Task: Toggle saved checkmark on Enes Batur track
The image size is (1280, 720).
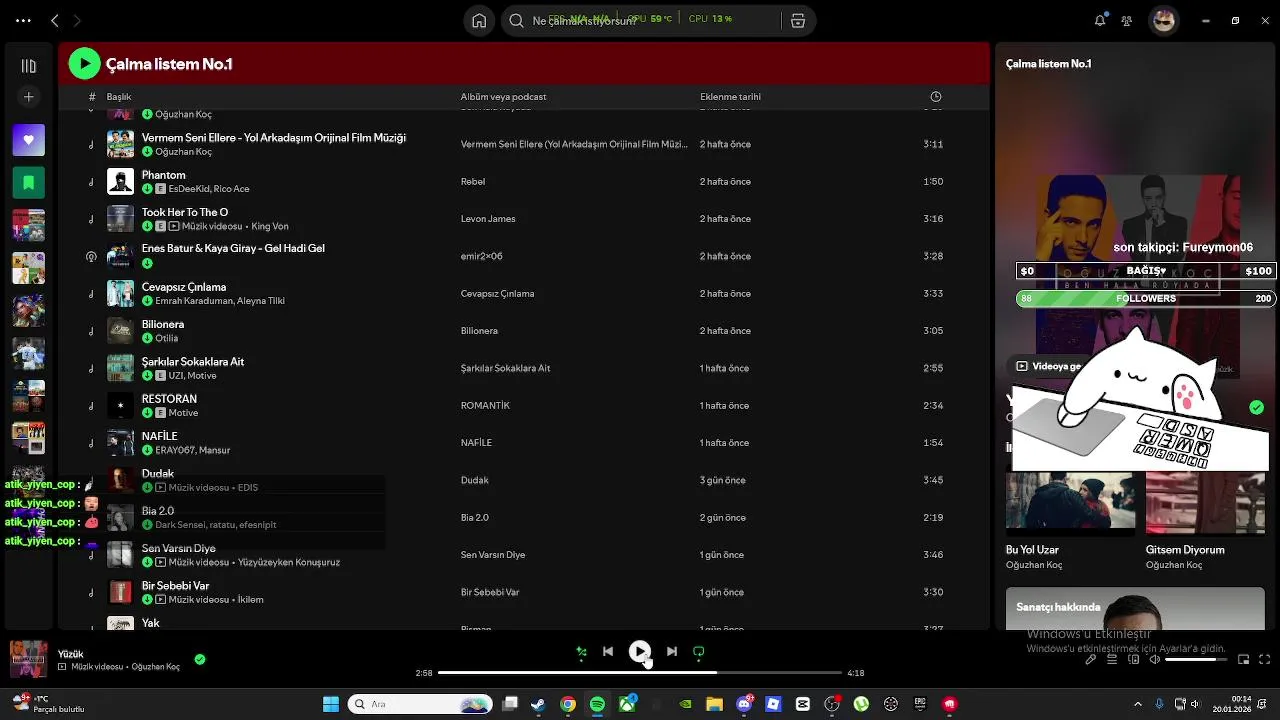Action: pos(147,264)
